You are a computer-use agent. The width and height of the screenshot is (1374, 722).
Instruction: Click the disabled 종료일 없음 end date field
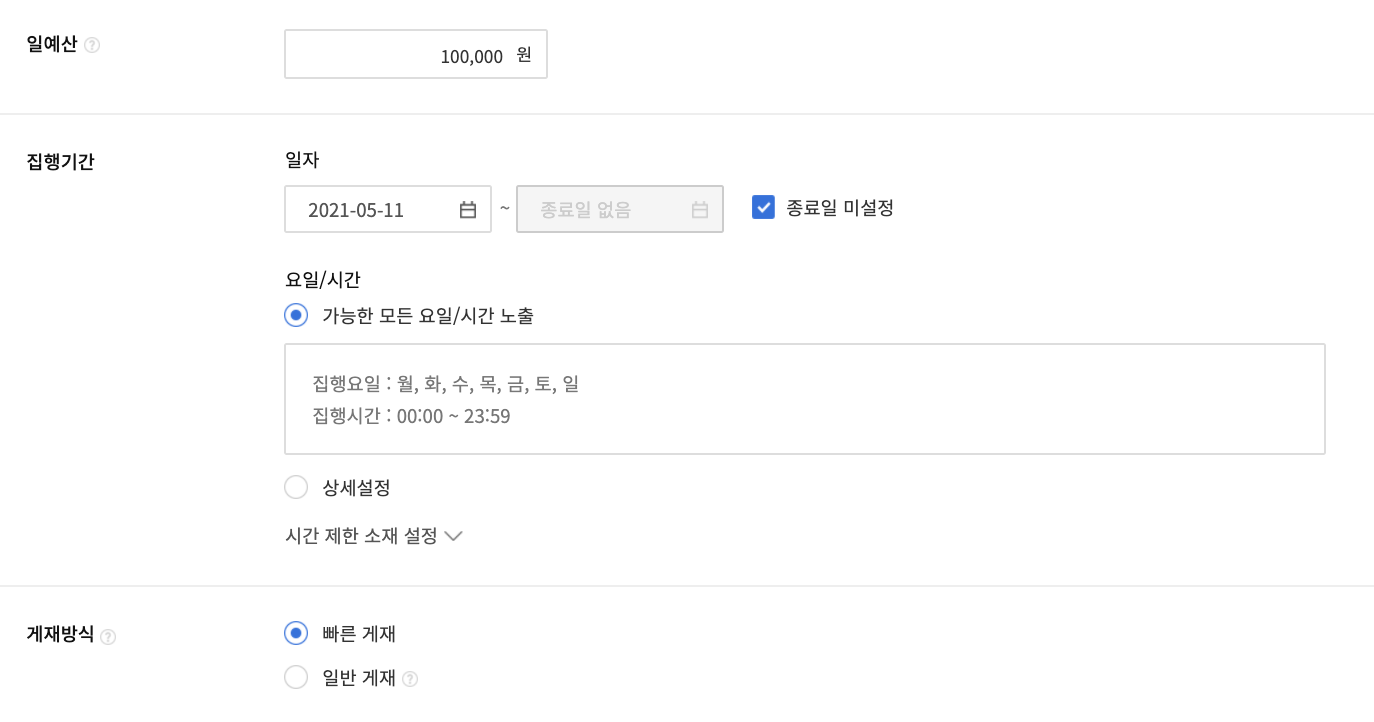(x=620, y=209)
